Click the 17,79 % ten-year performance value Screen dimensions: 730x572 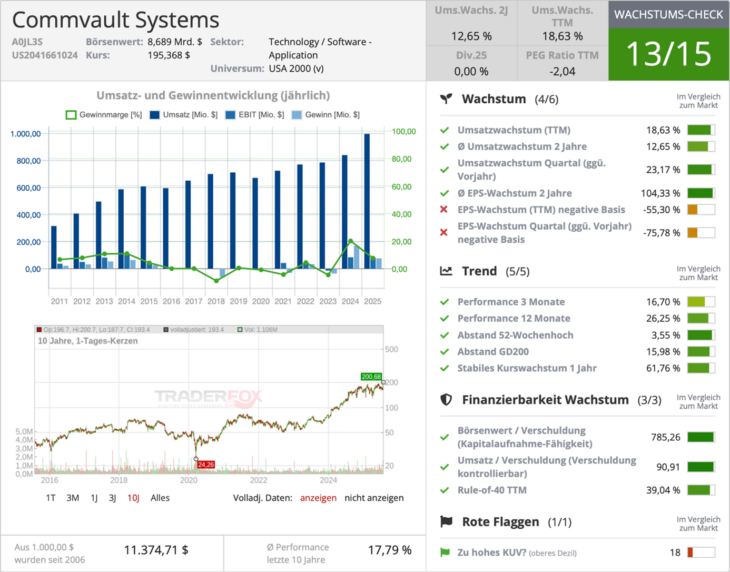coord(390,550)
